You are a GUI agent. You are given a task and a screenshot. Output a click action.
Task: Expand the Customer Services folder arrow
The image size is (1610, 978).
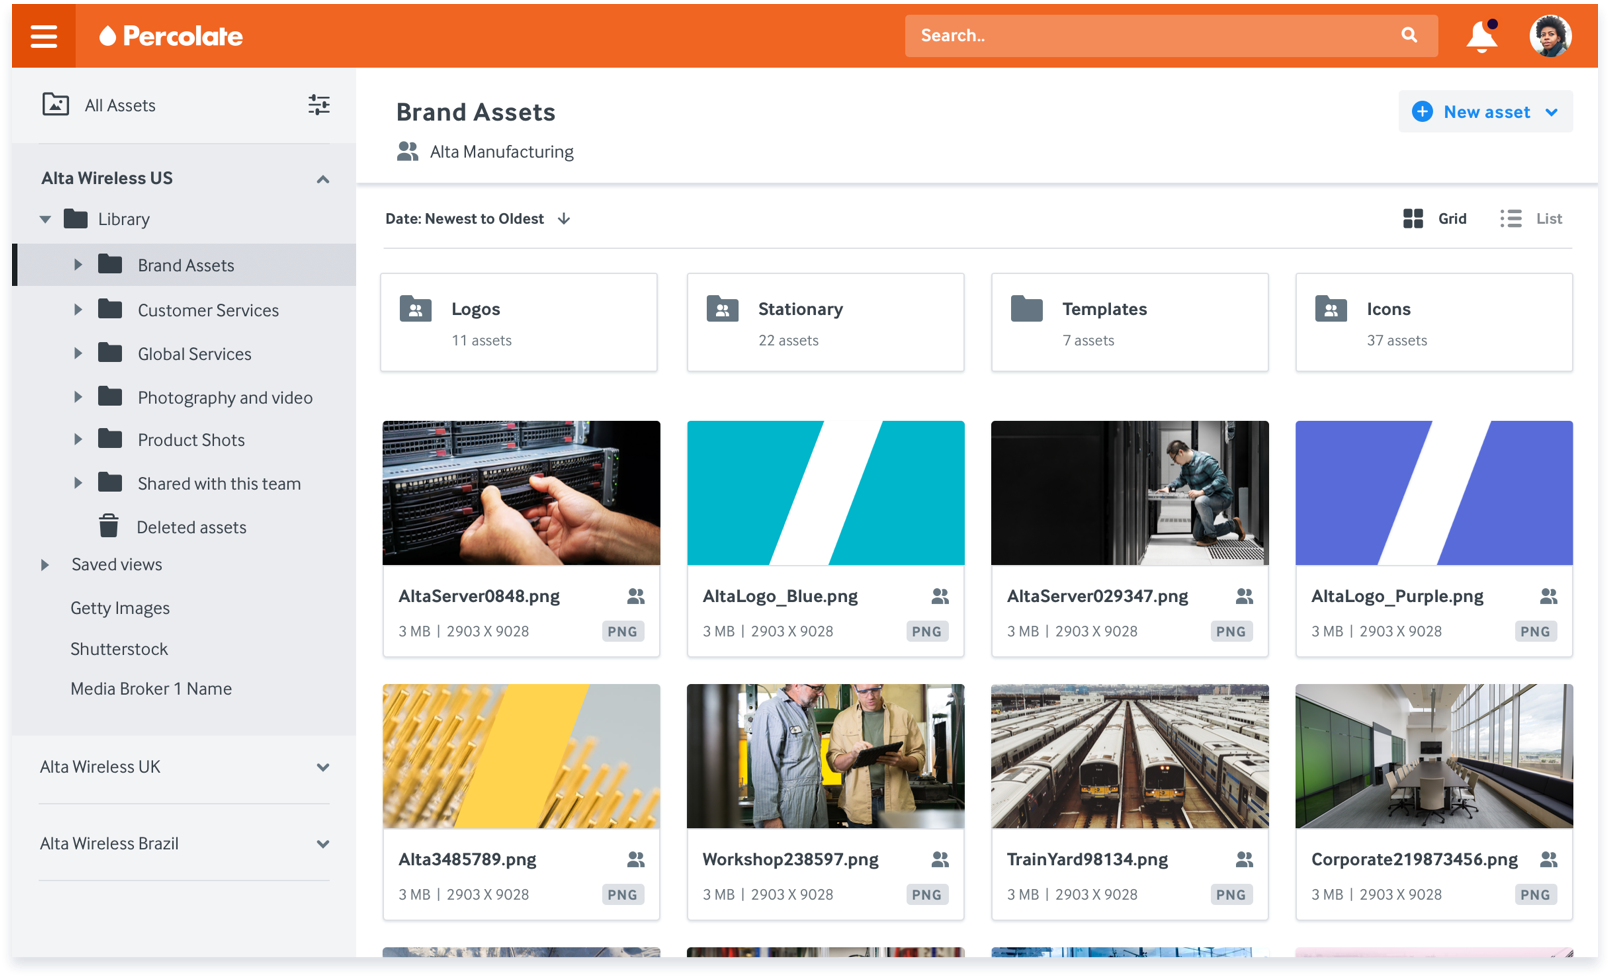pyautogui.click(x=78, y=310)
